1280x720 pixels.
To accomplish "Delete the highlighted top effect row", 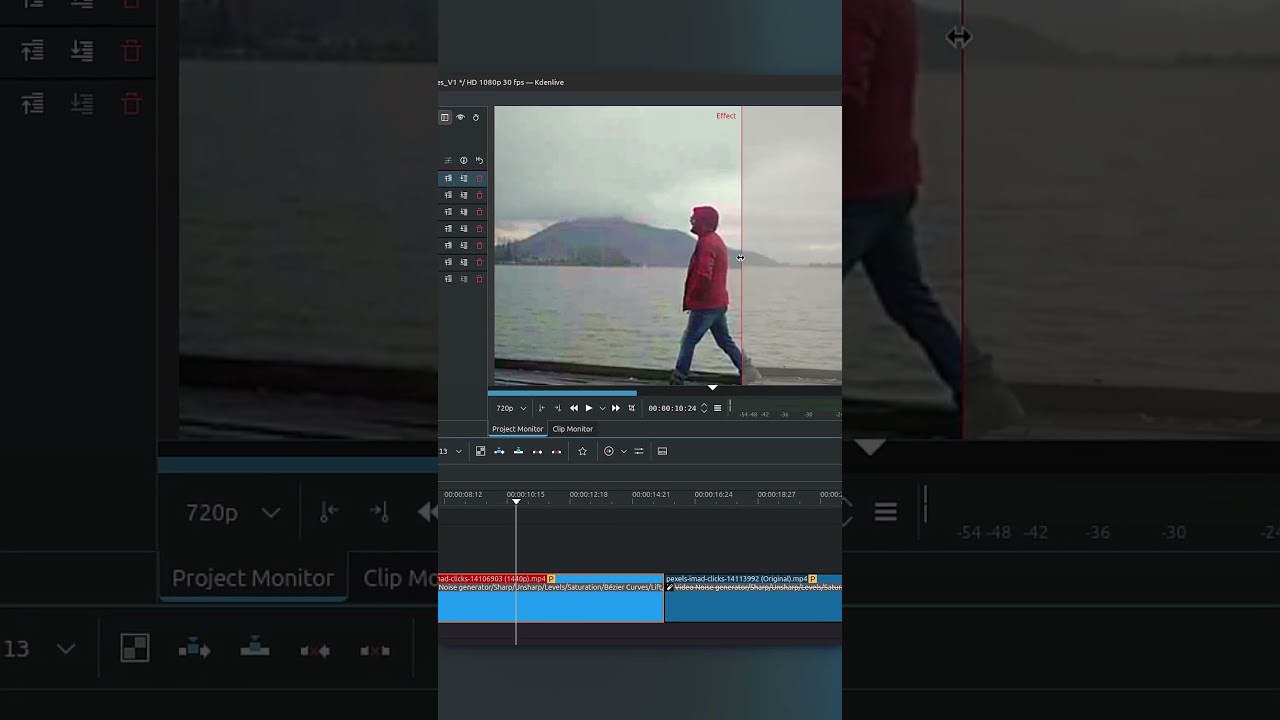I will 479,178.
